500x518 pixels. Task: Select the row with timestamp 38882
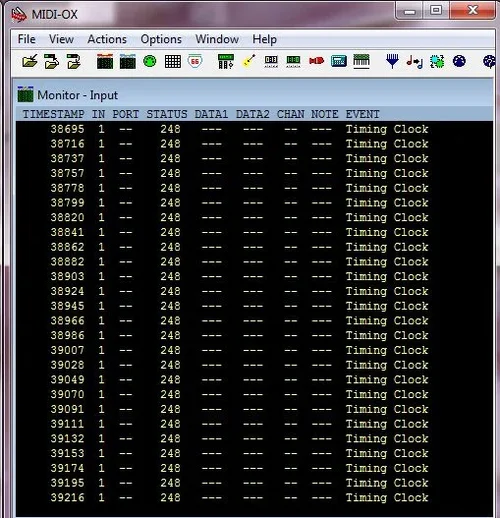pos(254,262)
